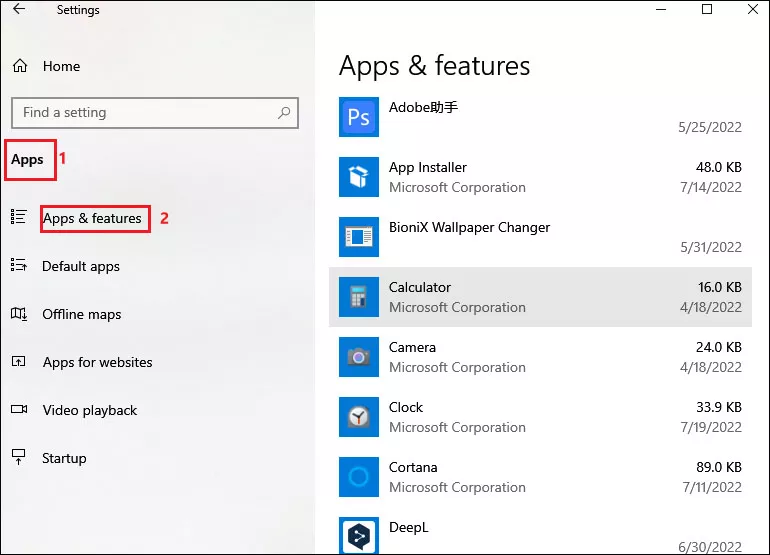Screen dimensions: 770x555
Task: Click the Cortana date 7/11/2022
Action: [712, 487]
